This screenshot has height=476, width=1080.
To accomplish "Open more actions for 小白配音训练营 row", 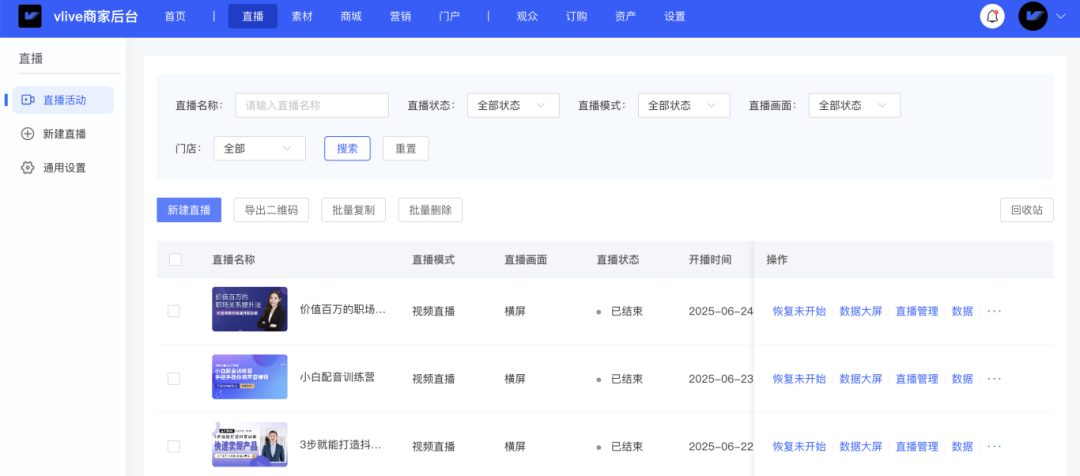I will click(994, 379).
